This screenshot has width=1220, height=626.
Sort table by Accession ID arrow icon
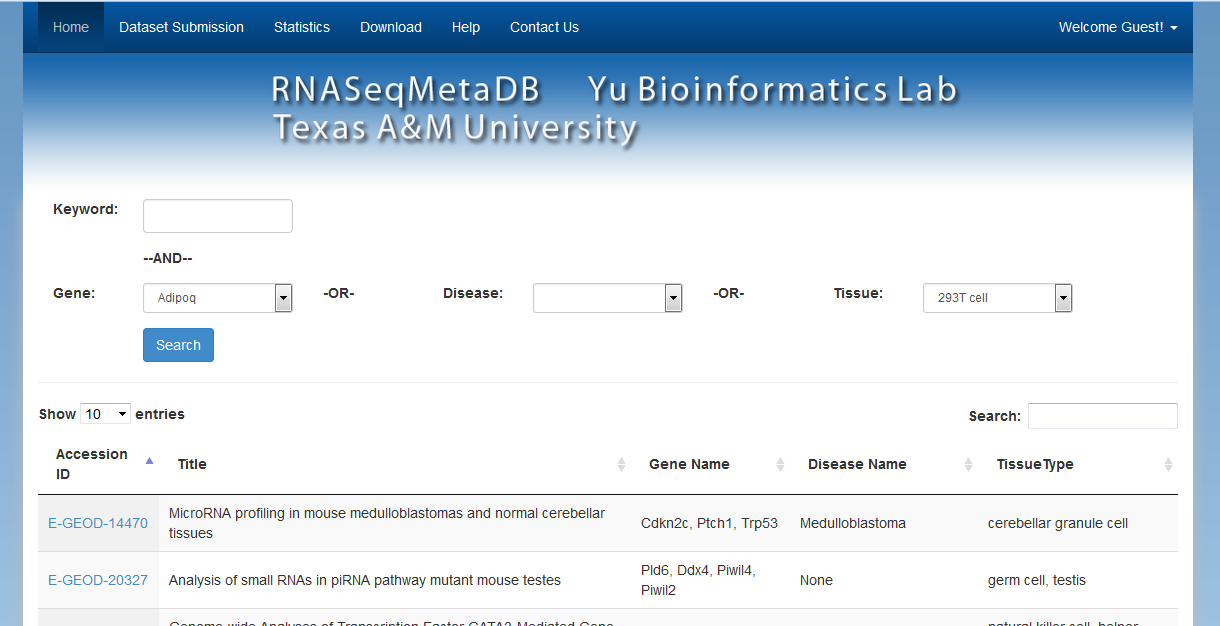click(x=150, y=461)
